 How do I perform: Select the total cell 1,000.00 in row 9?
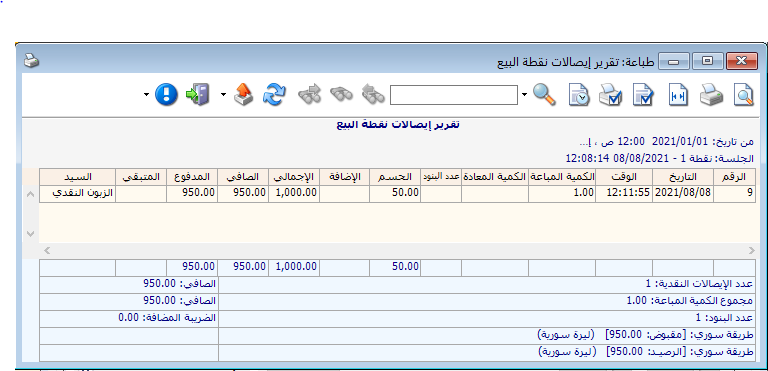[x=294, y=193]
